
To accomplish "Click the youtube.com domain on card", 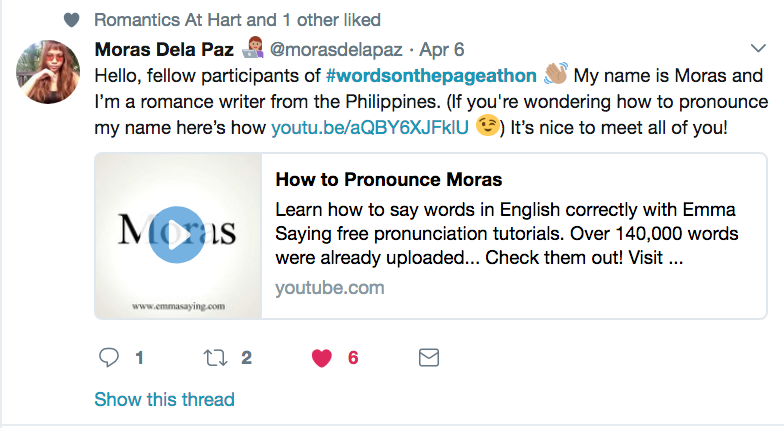I will tap(329, 288).
